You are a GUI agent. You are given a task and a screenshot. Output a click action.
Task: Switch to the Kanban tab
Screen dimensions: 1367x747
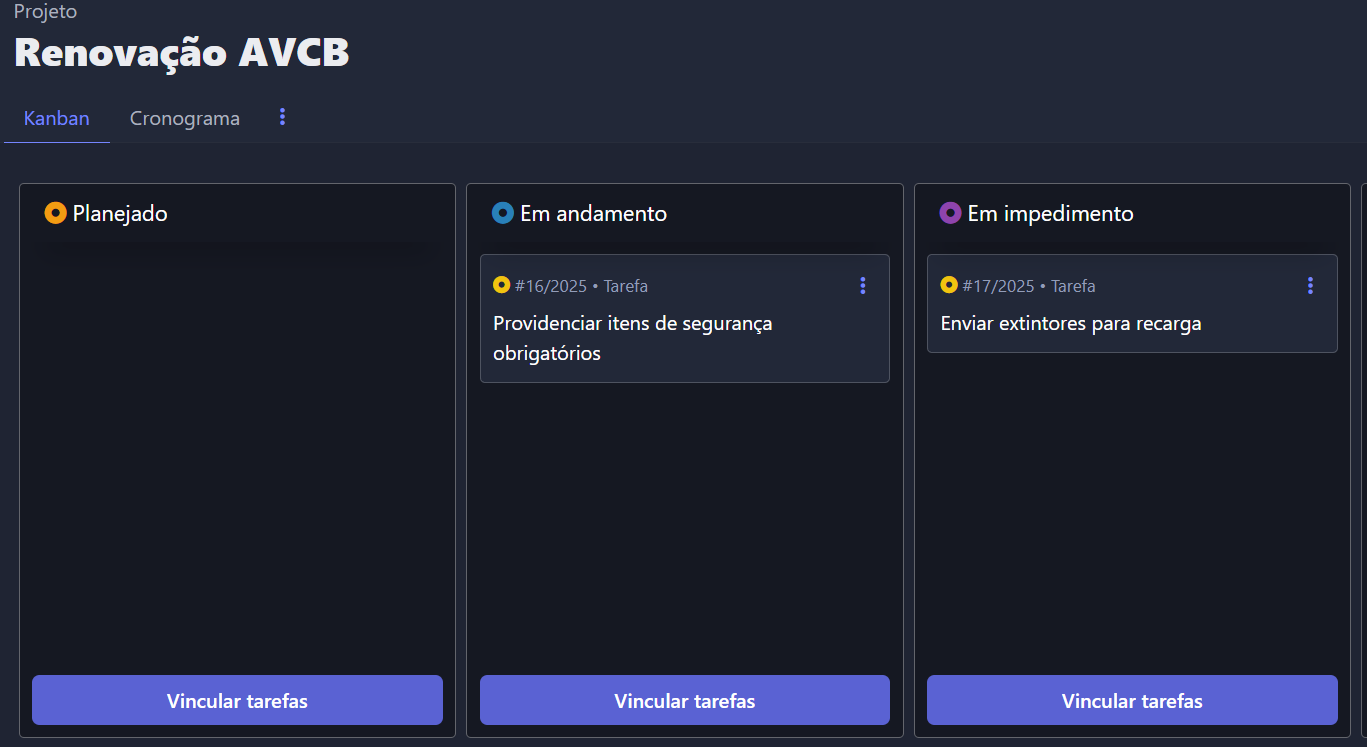coord(57,118)
